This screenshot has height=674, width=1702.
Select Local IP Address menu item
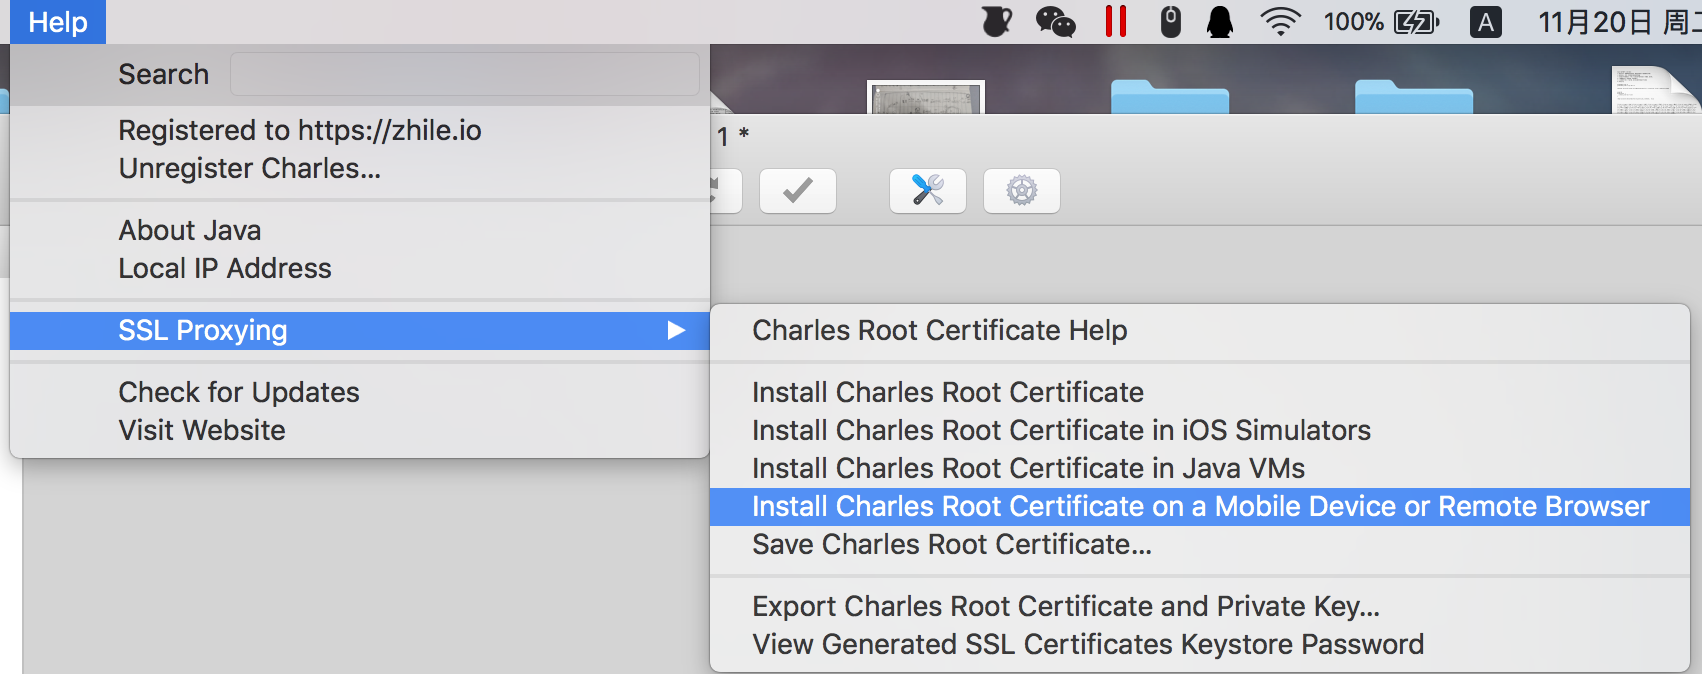[360, 268]
